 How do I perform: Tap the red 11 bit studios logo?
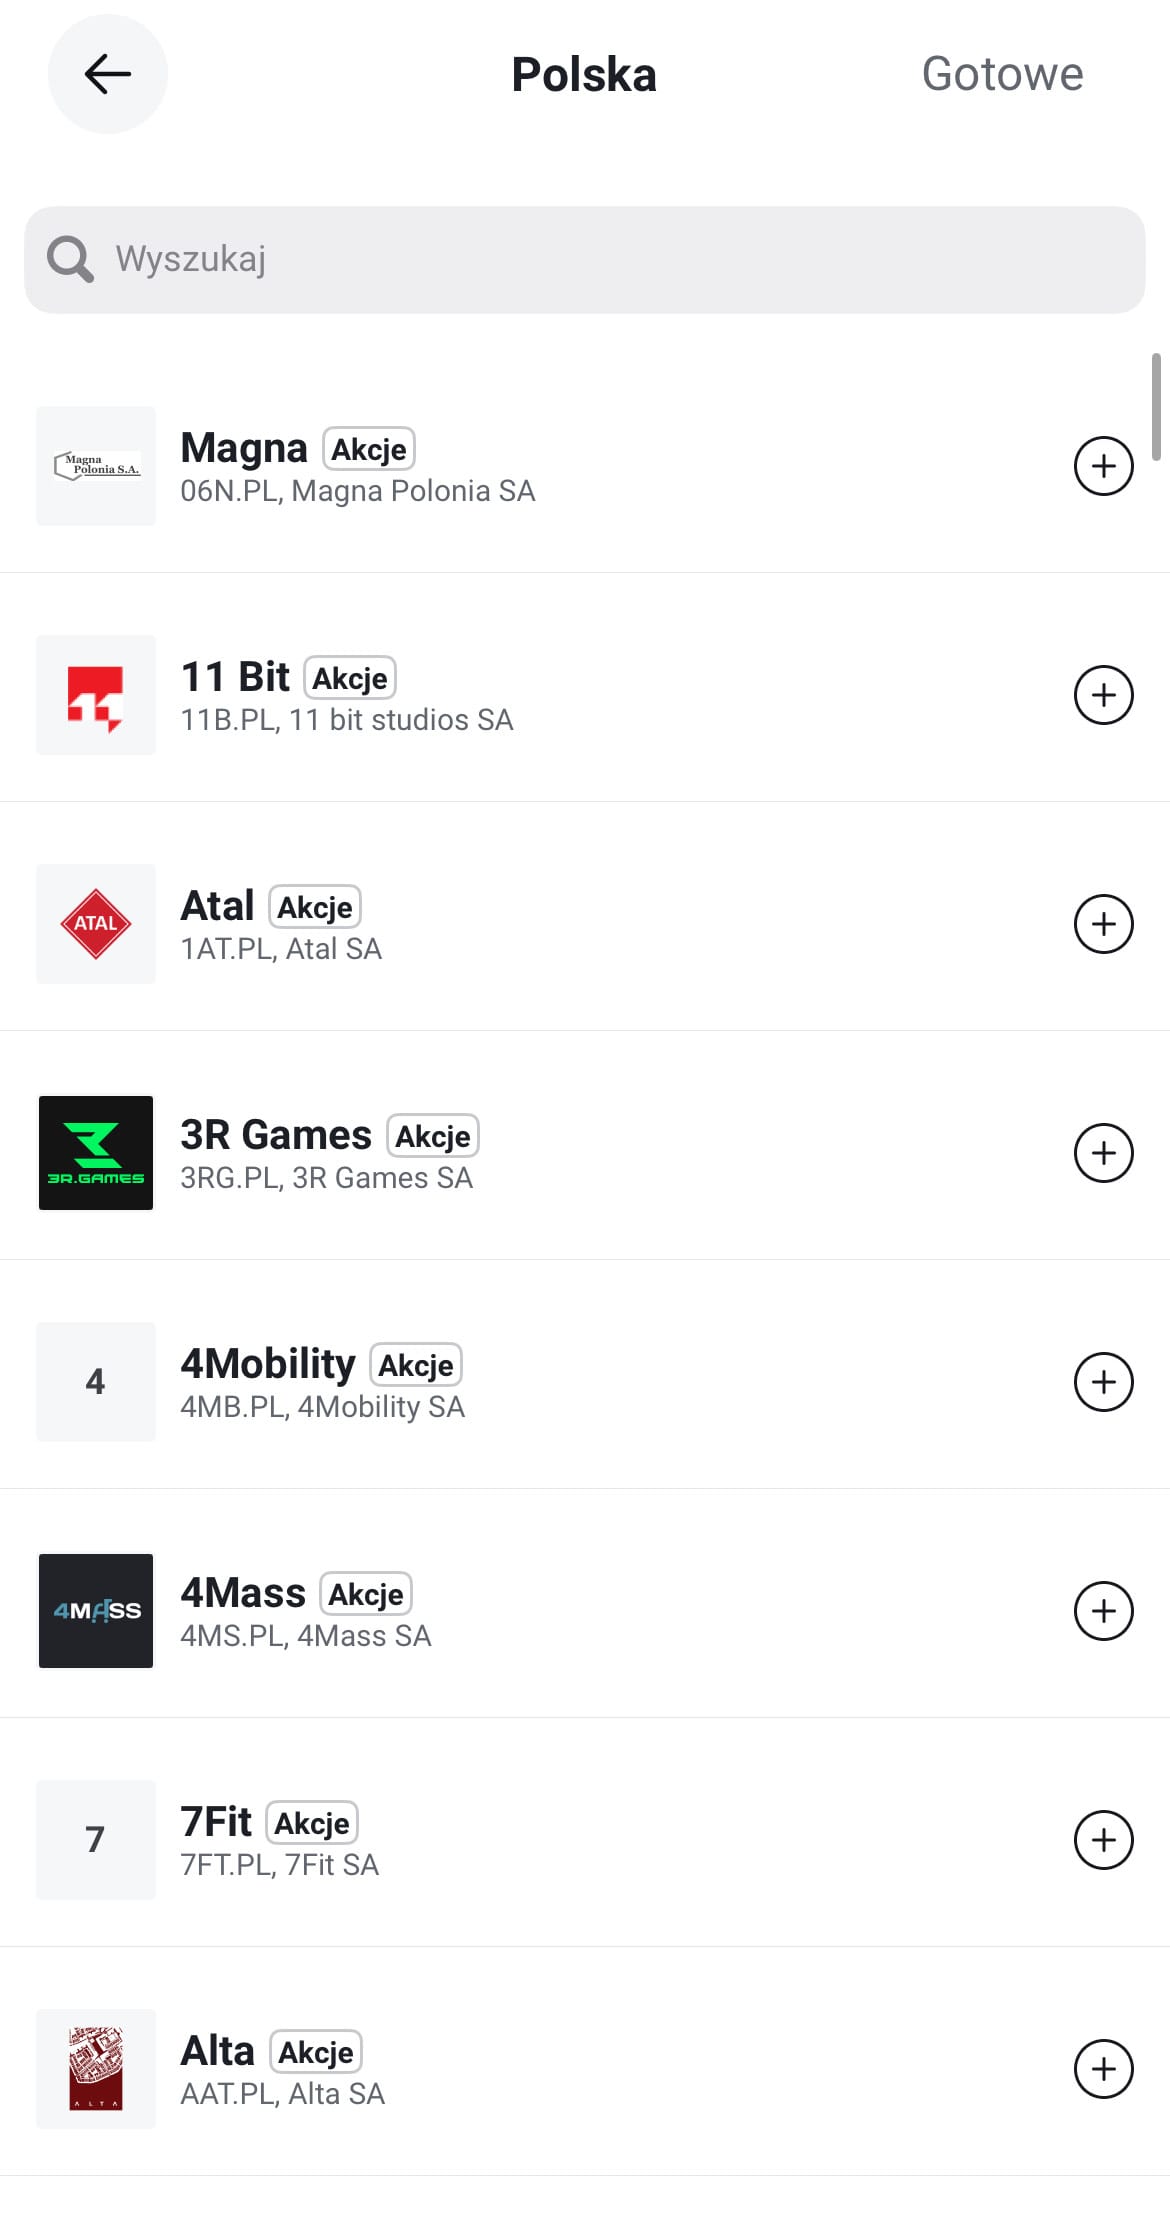pos(96,696)
